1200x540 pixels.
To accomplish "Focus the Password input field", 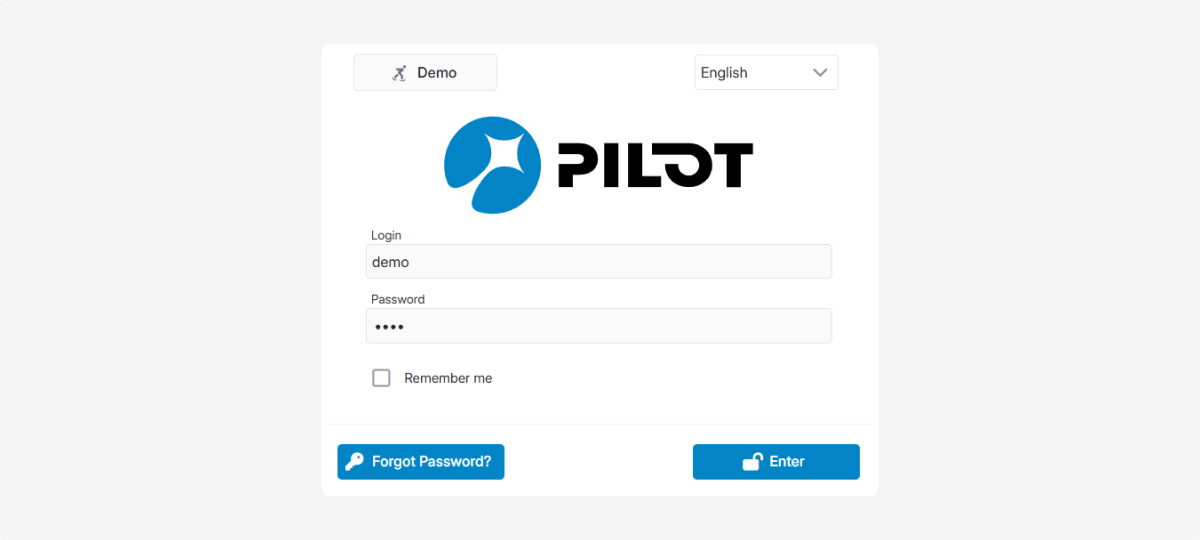I will [x=599, y=325].
